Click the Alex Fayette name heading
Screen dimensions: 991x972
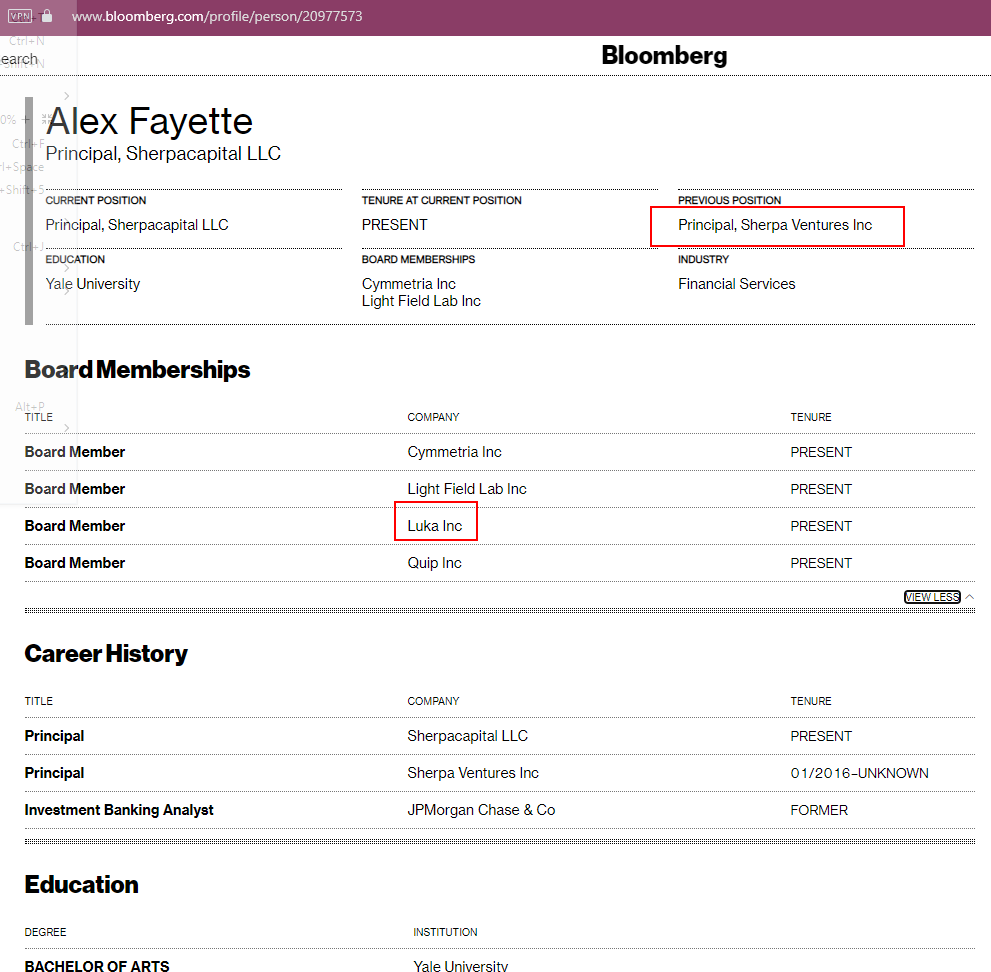click(149, 121)
